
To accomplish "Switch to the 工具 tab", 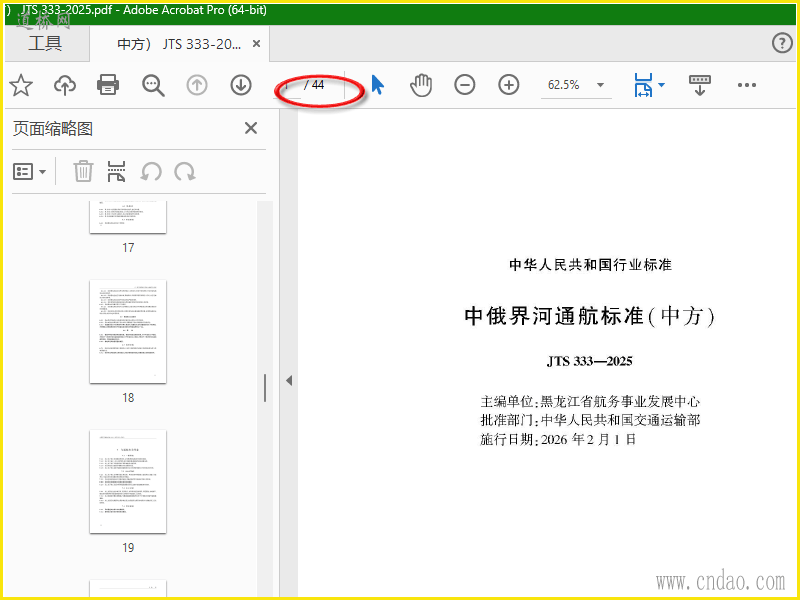I will pos(45,43).
